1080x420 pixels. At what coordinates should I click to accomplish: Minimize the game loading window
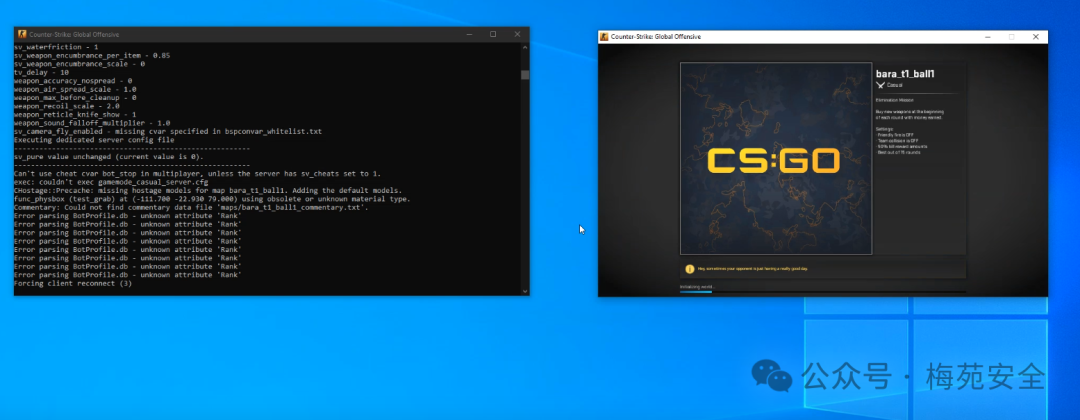click(x=988, y=36)
